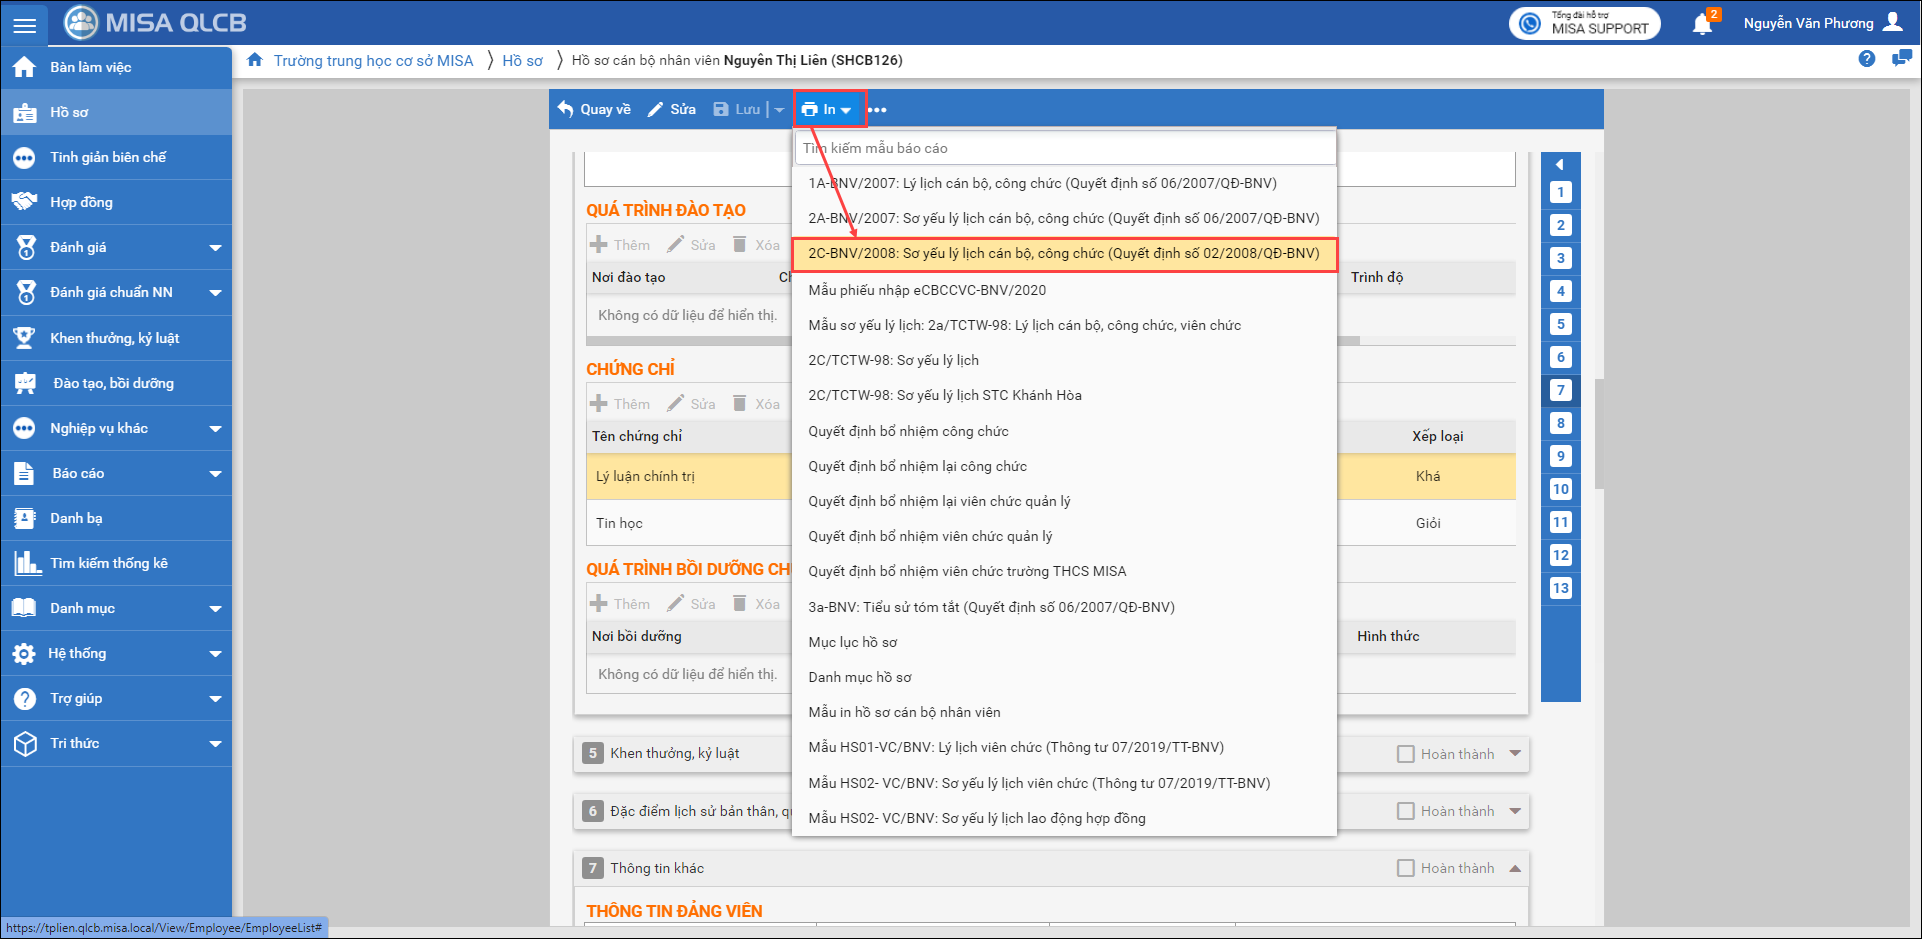Select 2C-BNV/2008 Sơ yếu lý lịch template
The height and width of the screenshot is (939, 1922).
coord(1063,254)
